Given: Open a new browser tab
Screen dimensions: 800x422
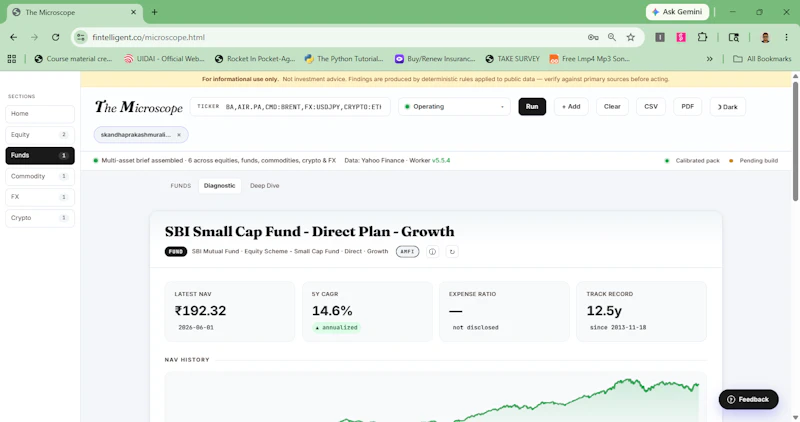Looking at the screenshot, I should pos(155,12).
